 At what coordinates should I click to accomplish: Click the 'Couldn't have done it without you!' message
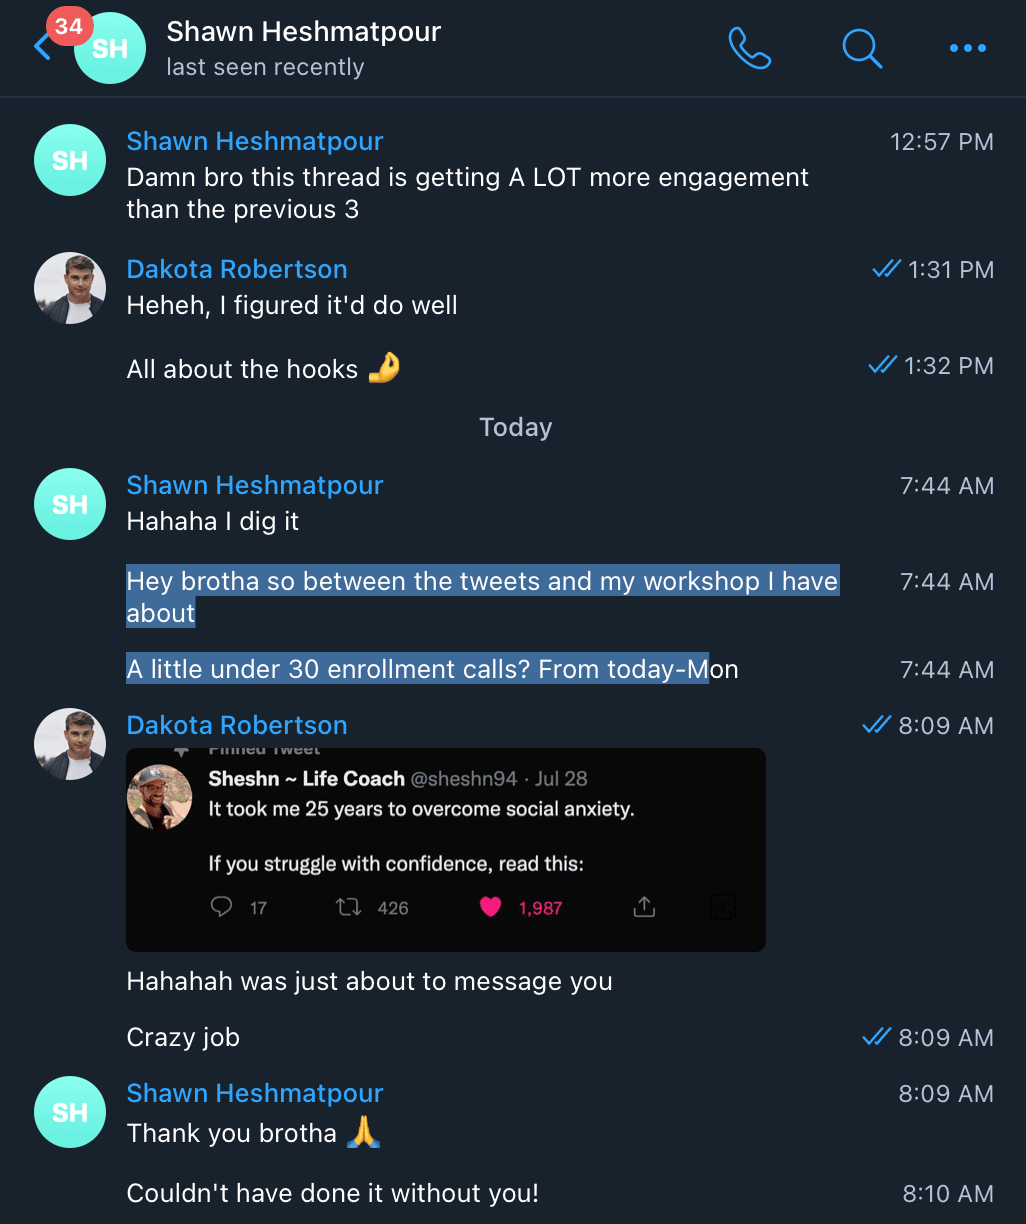tap(332, 1193)
